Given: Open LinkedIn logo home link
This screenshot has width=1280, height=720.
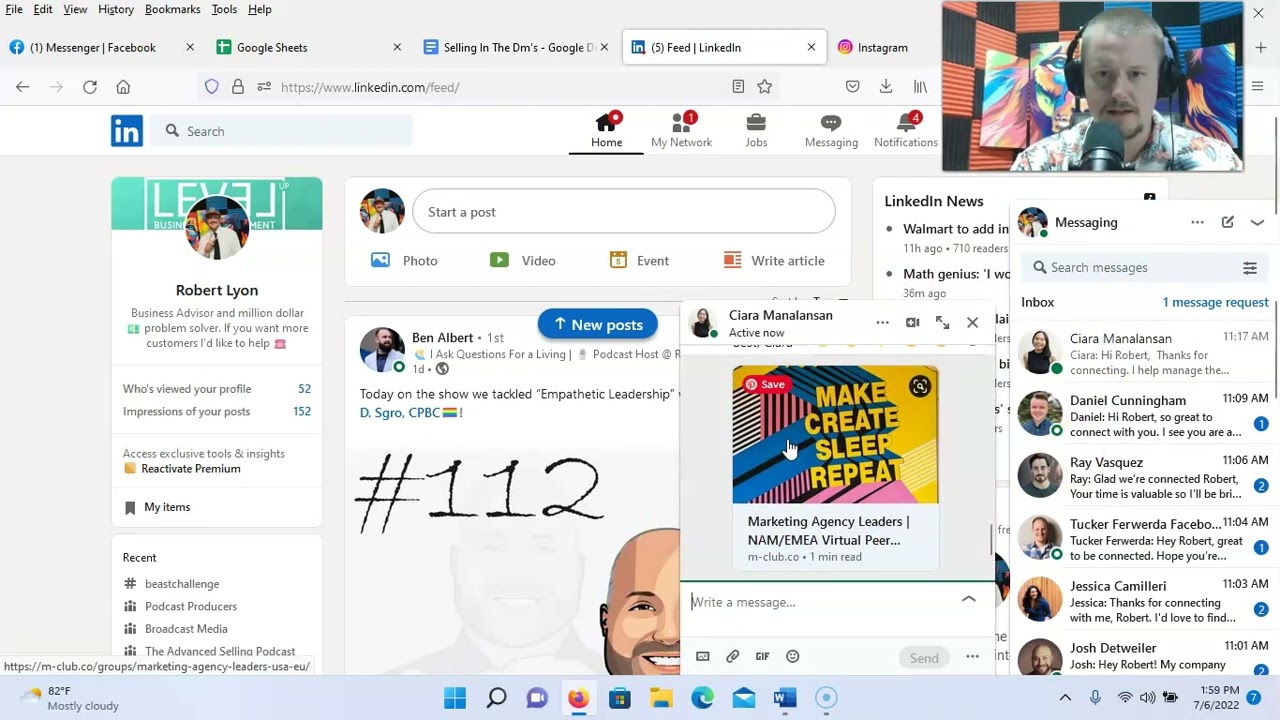Looking at the screenshot, I should click(127, 131).
